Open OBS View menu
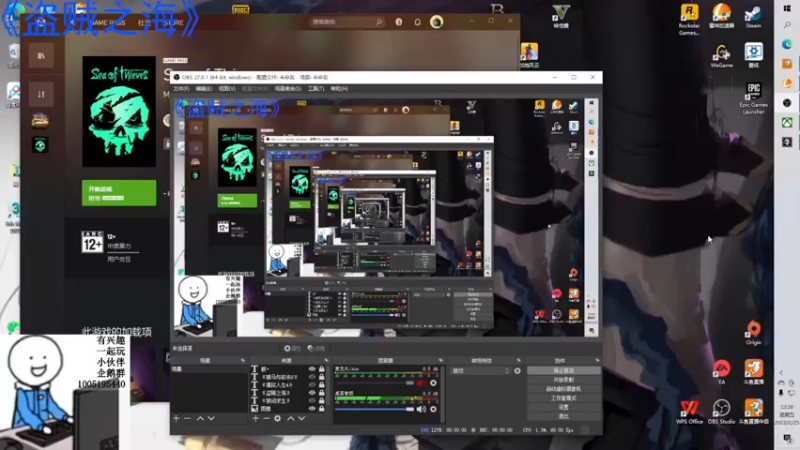 [x=227, y=89]
